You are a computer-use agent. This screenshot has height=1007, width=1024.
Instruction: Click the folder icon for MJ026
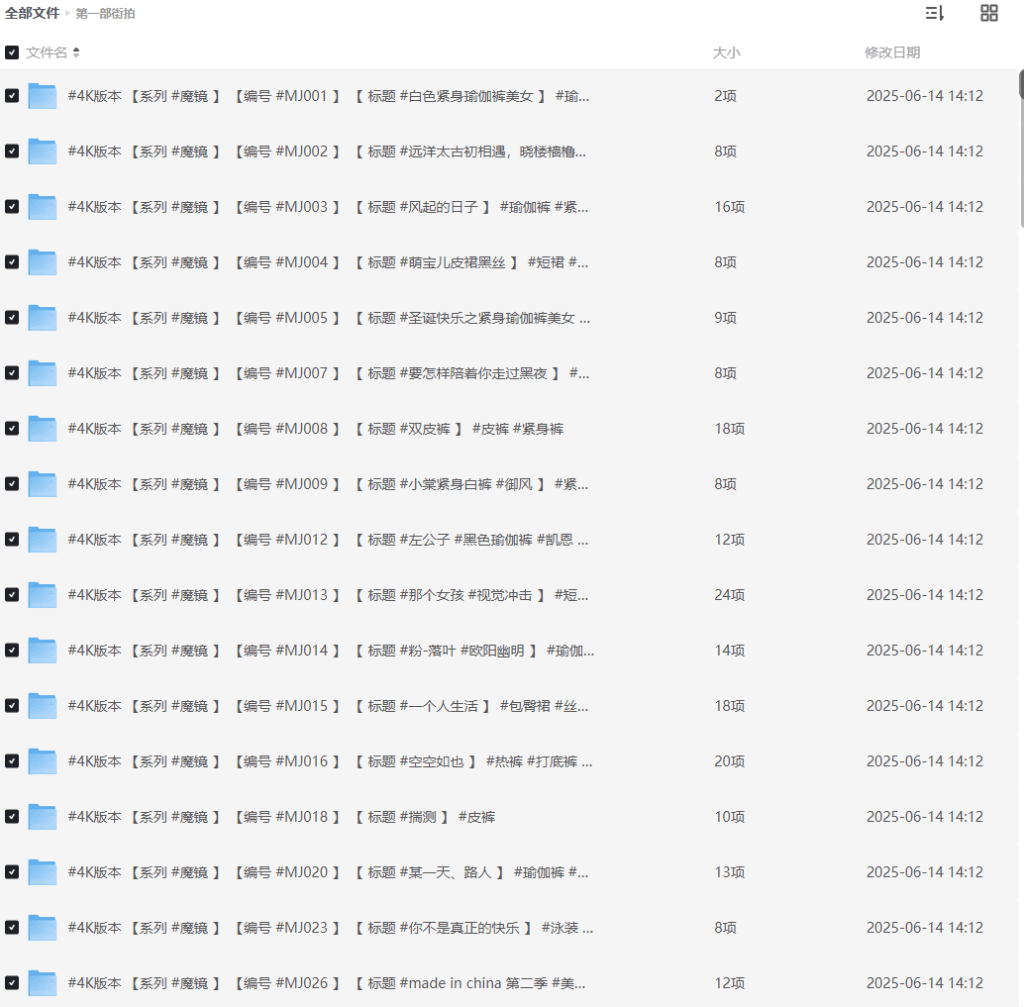click(x=42, y=982)
